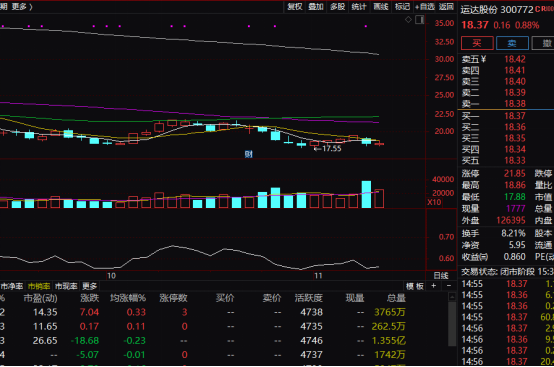Image resolution: width=554 pixels, height=367 pixels.
Task: Select the 市销率 tab
Action: pyautogui.click(x=39, y=286)
